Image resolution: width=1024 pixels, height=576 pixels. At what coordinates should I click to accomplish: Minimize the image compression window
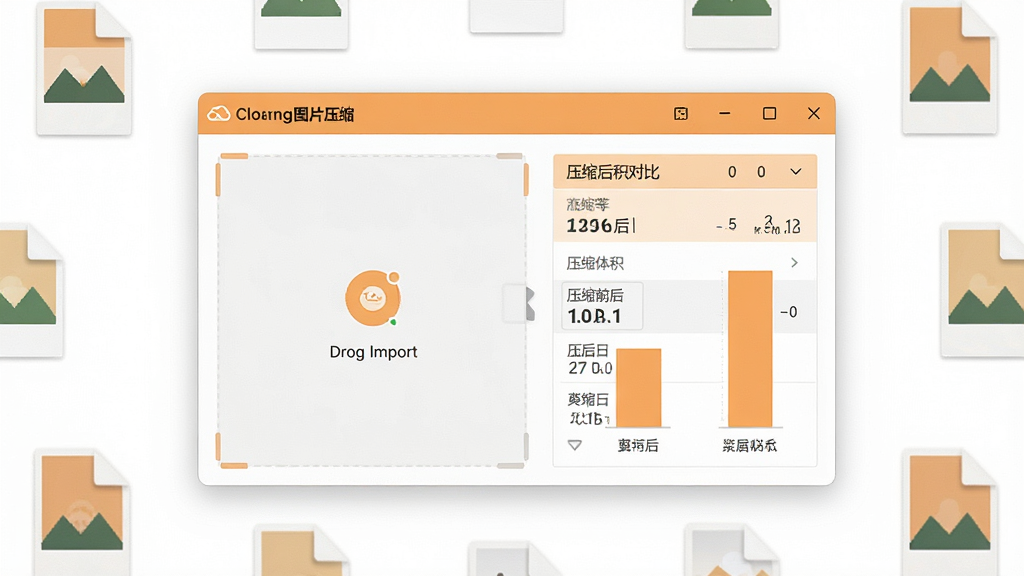click(x=724, y=114)
